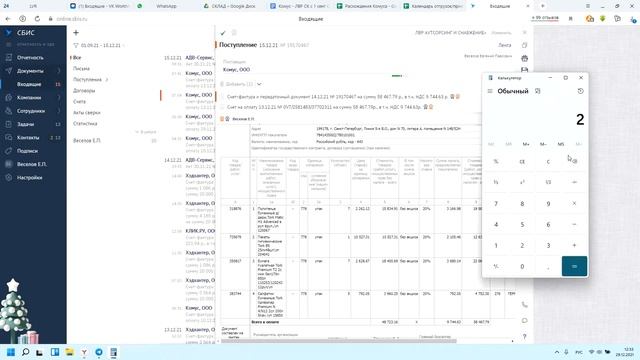This screenshot has width=640, height=360.
Task: Click the help question mark icon
Action: (524, 337)
